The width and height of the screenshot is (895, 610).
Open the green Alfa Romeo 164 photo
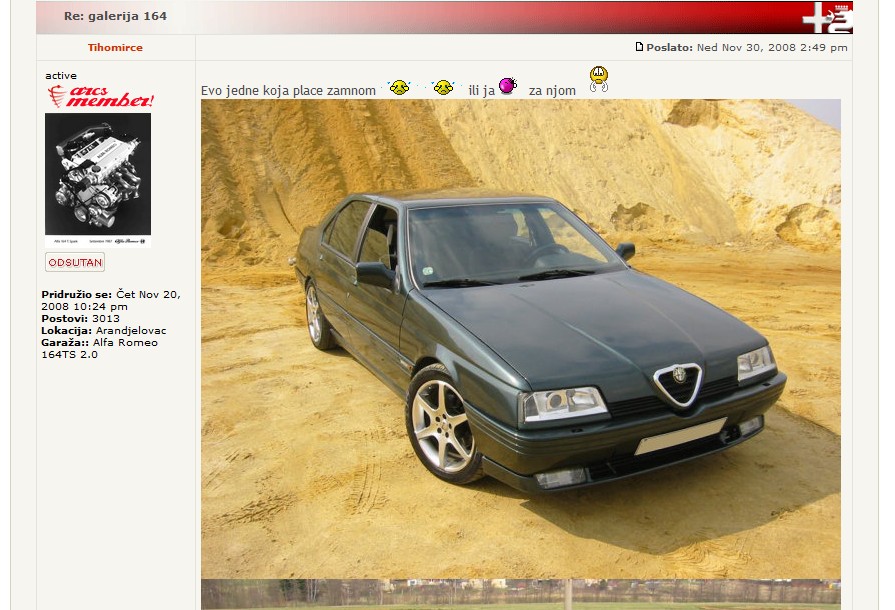[x=520, y=338]
